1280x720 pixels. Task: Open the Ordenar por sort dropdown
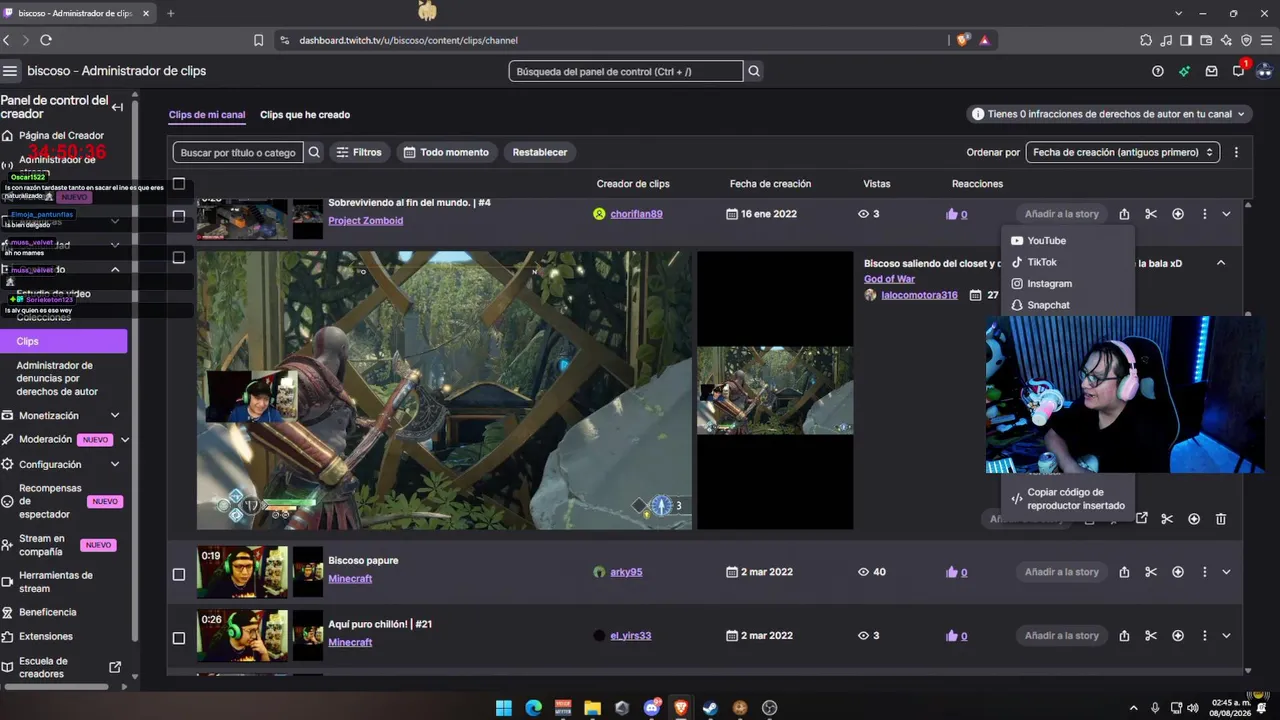(x=1123, y=152)
